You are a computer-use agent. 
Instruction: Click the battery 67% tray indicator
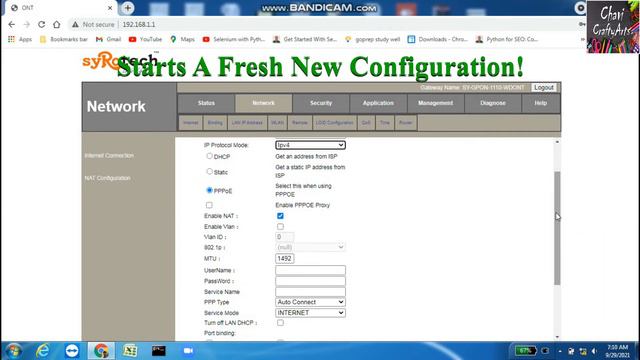(525, 351)
